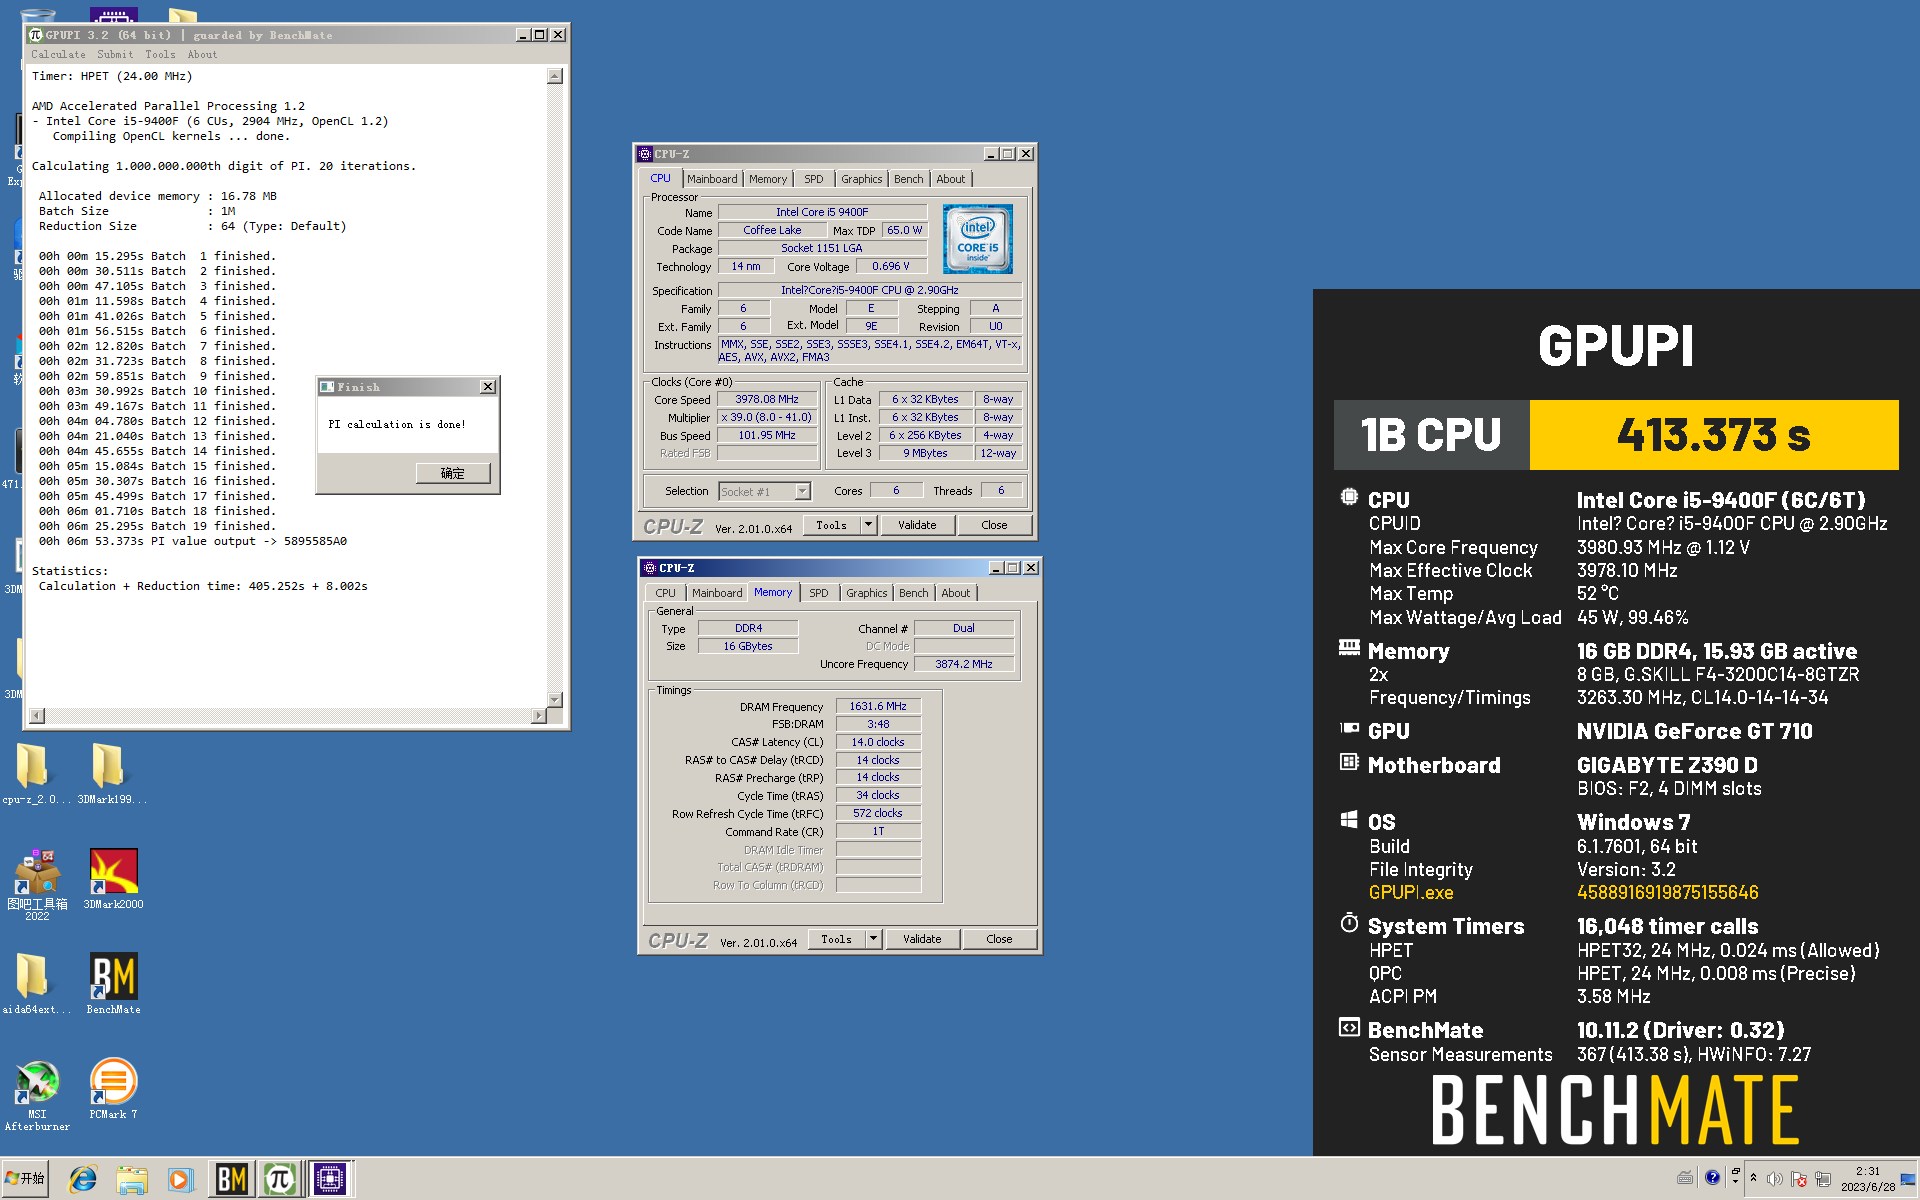Select Memory tab in upper CPU-Z window
Screen dimensions: 1920x1200
point(768,179)
